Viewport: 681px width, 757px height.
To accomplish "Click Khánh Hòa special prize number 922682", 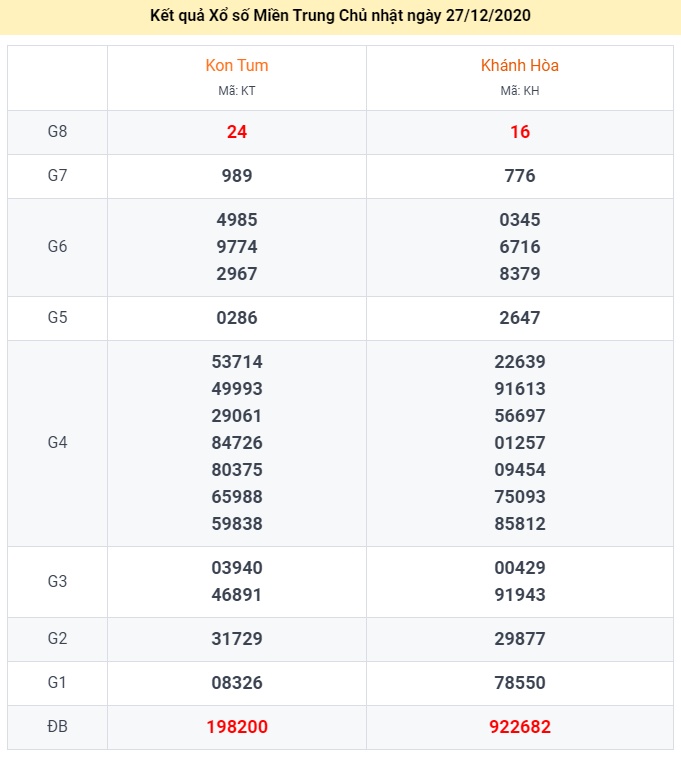I will pyautogui.click(x=520, y=727).
